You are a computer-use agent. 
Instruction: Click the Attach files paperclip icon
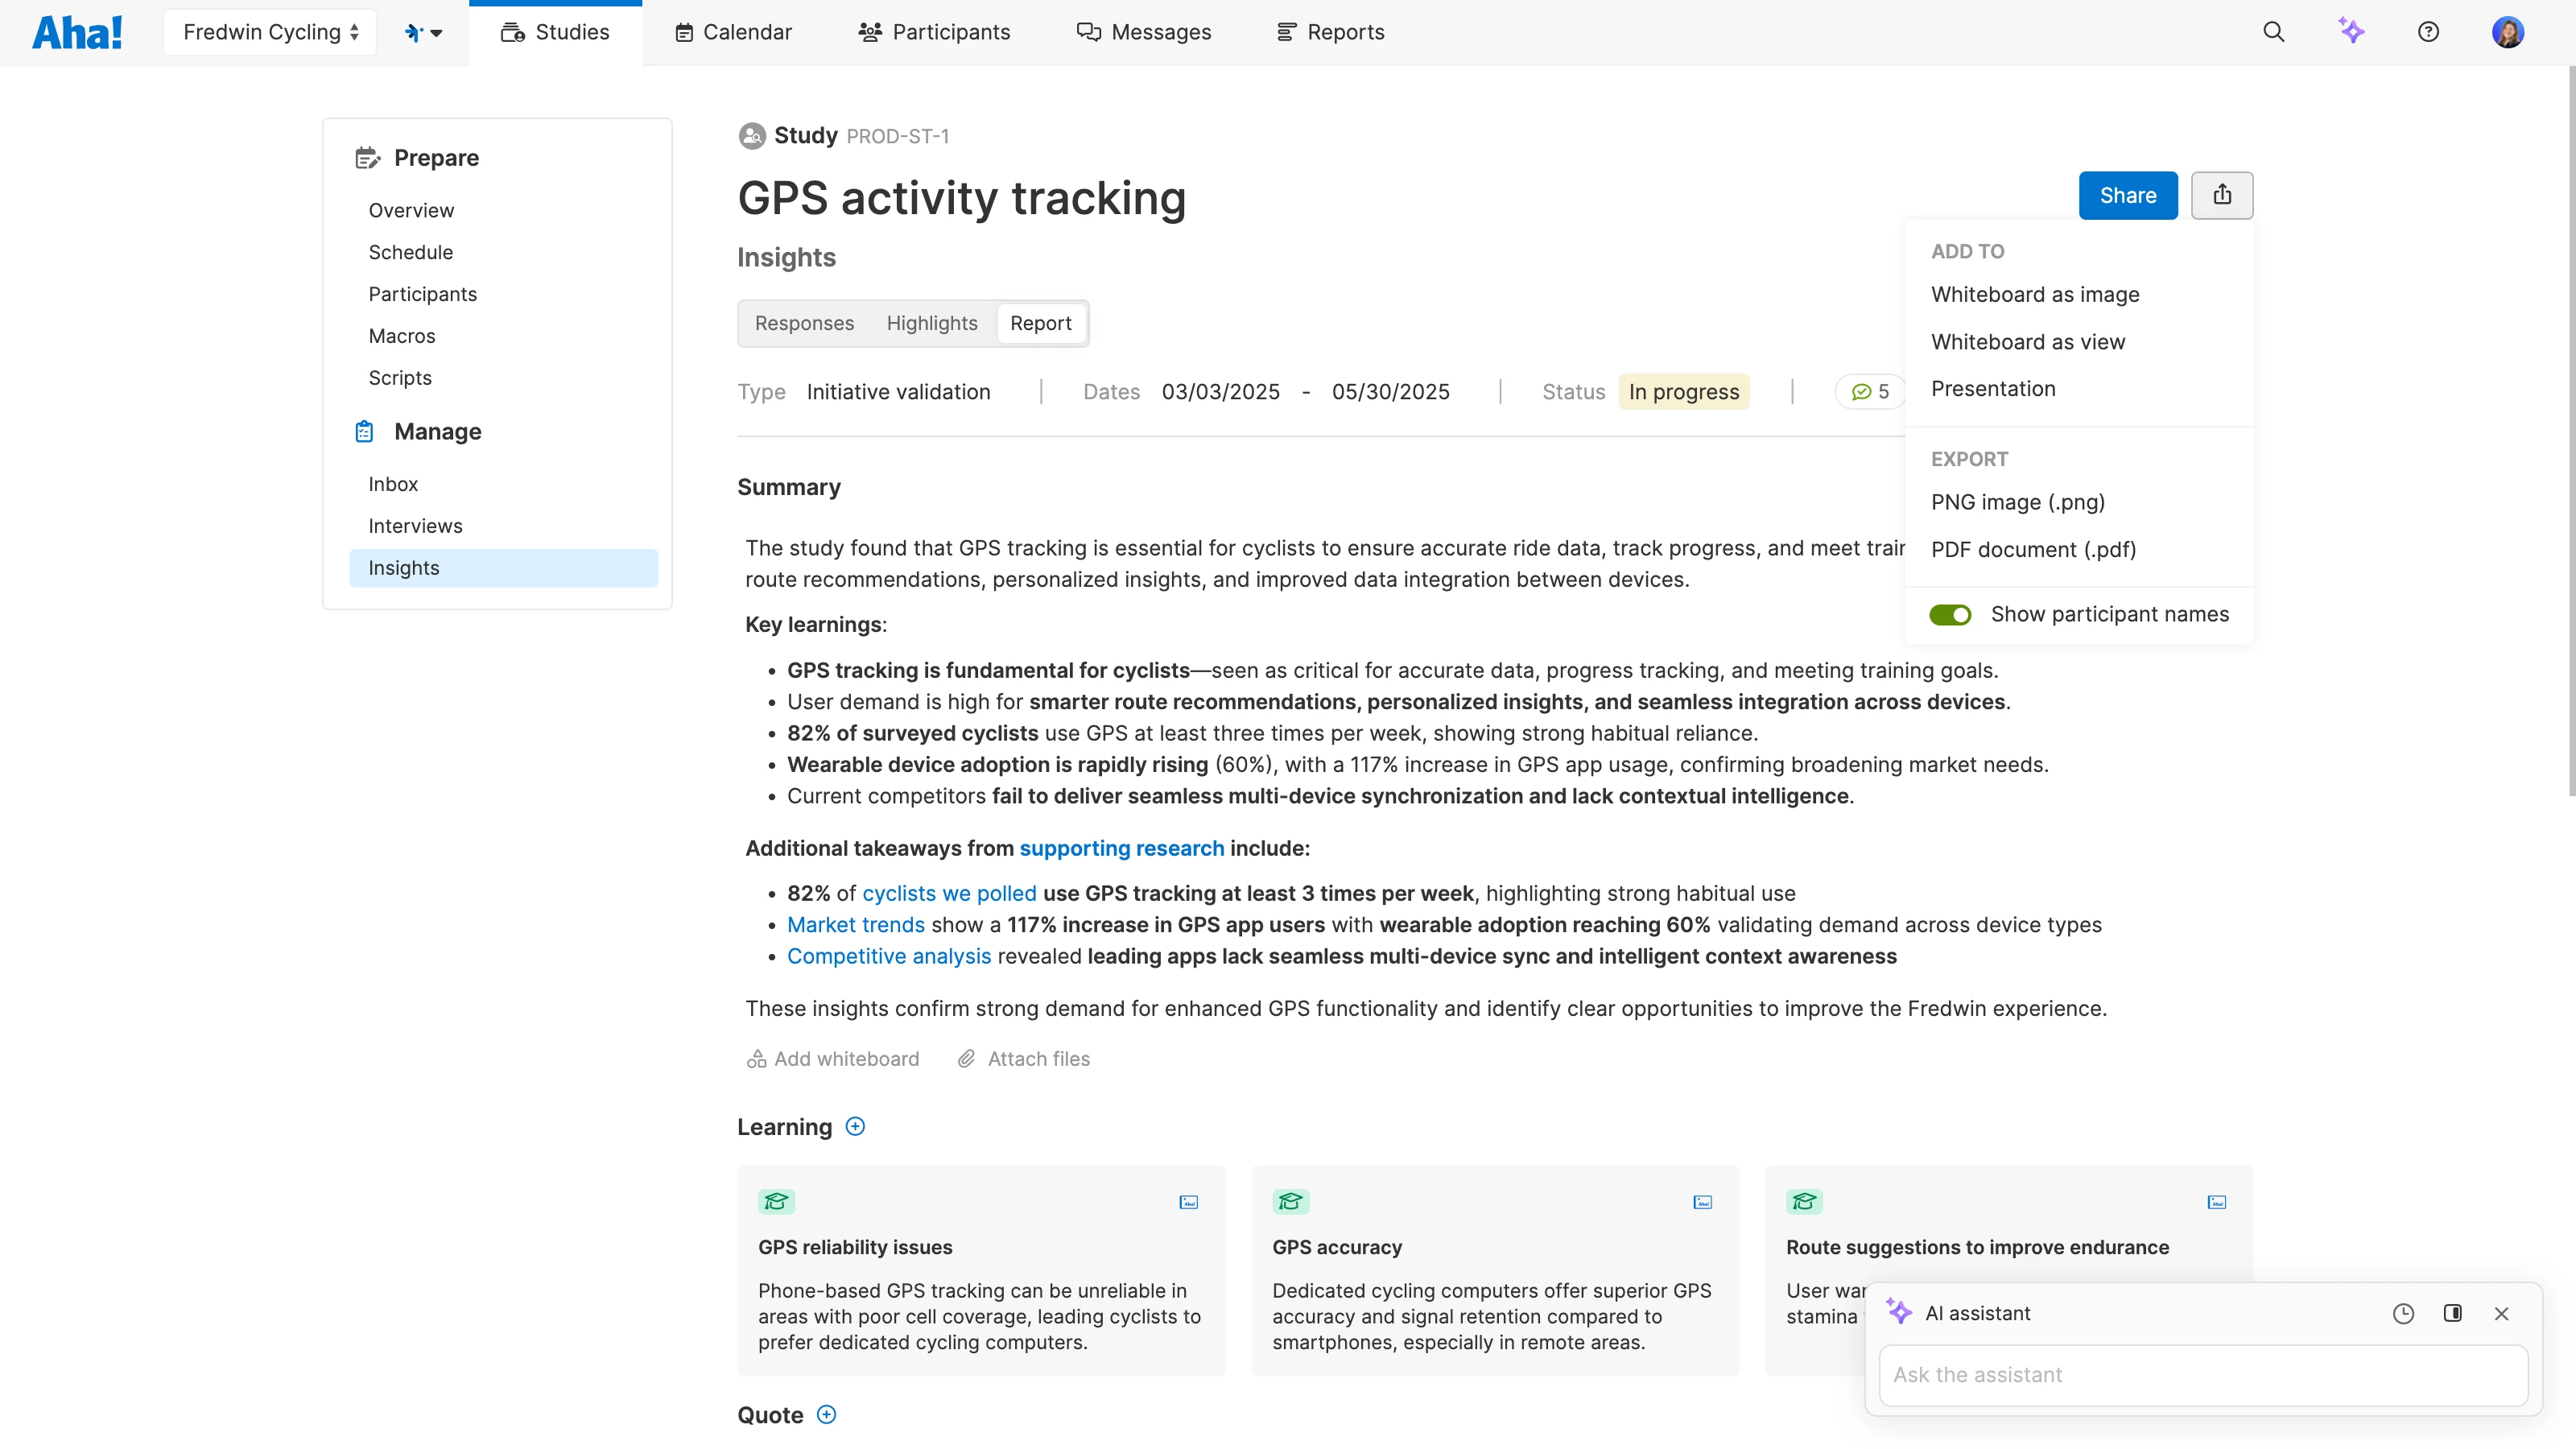[x=966, y=1058]
